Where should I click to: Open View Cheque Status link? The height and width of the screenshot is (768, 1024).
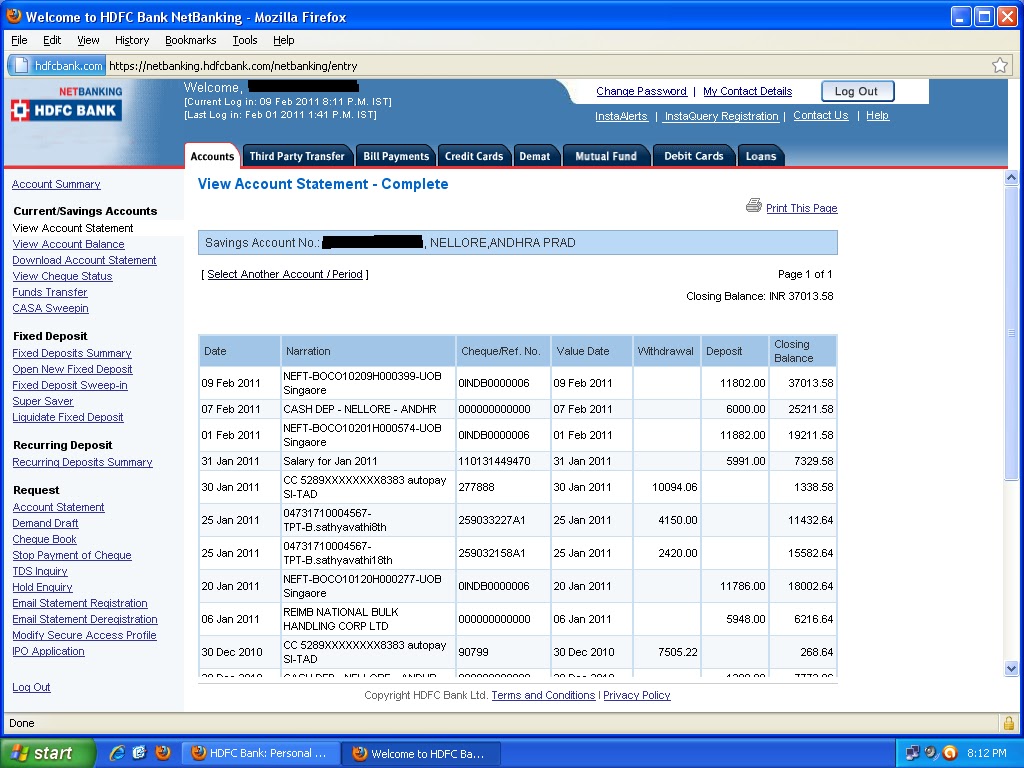[62, 276]
